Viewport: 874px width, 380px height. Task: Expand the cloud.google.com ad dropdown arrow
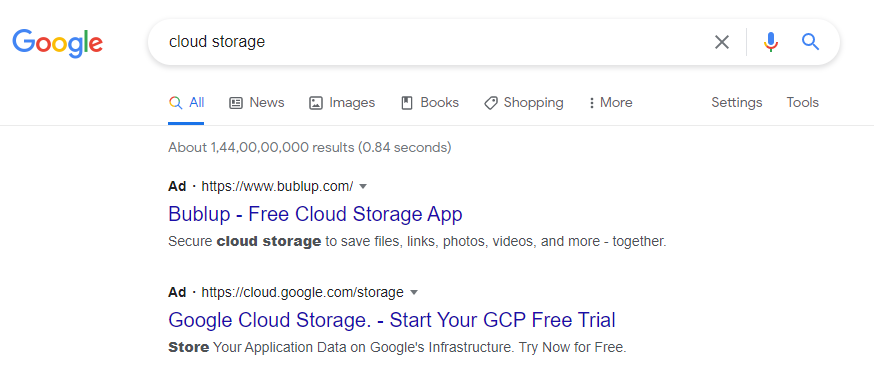413,293
